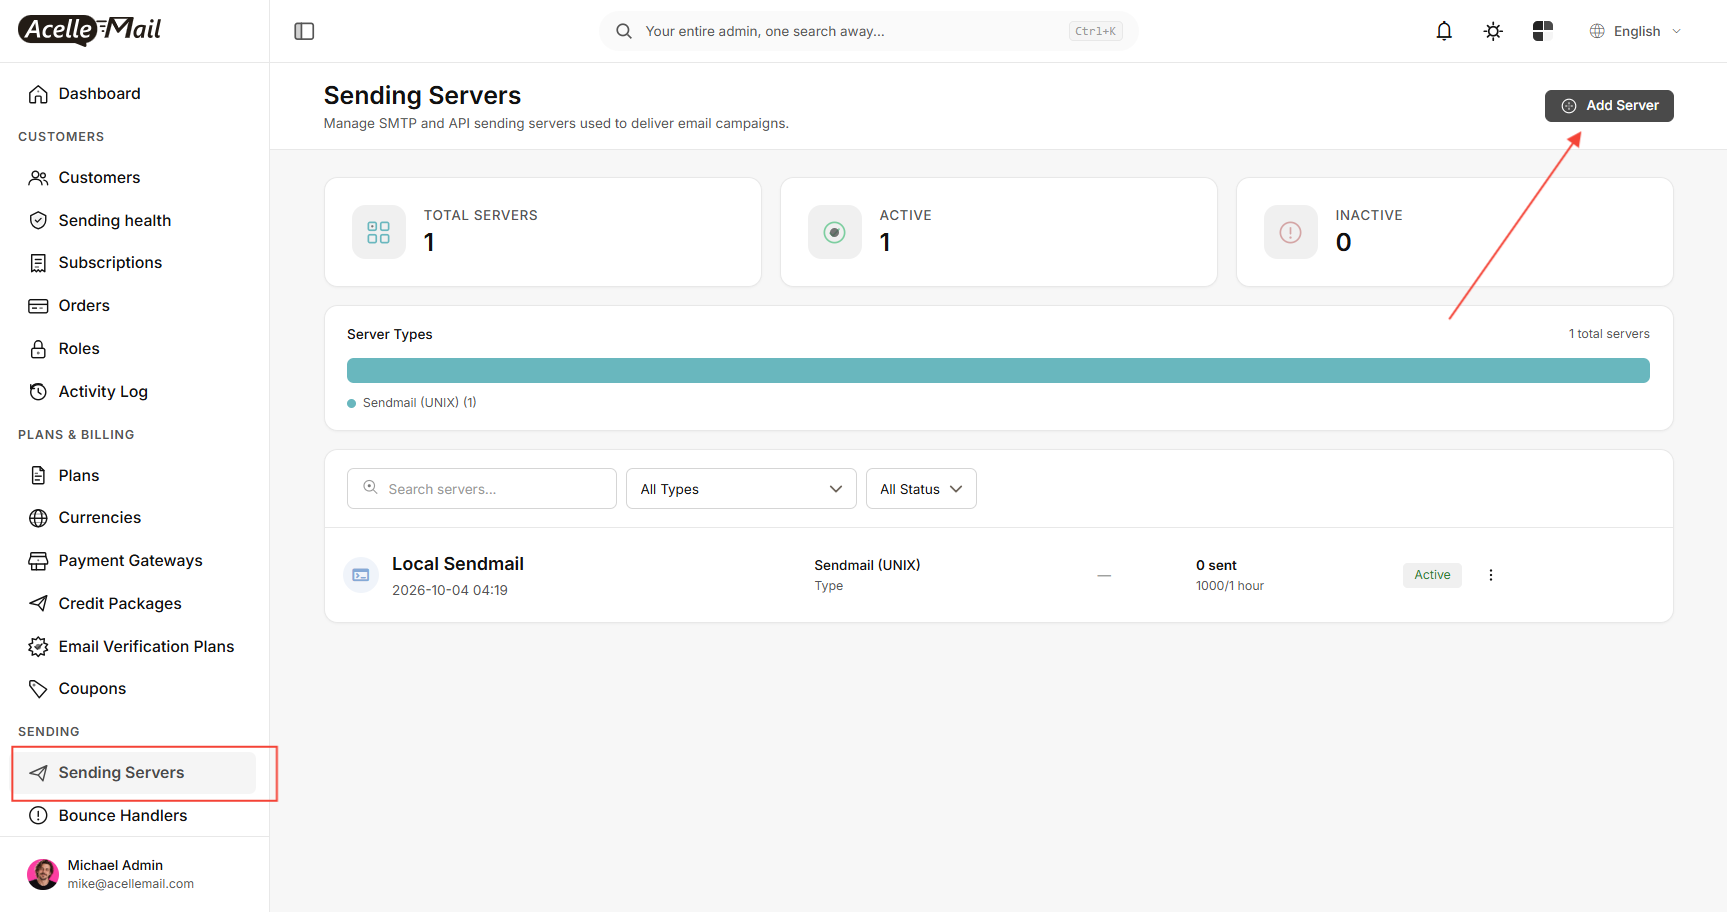Click the Payment Gateways storefront icon
The height and width of the screenshot is (912, 1727).
(38, 561)
